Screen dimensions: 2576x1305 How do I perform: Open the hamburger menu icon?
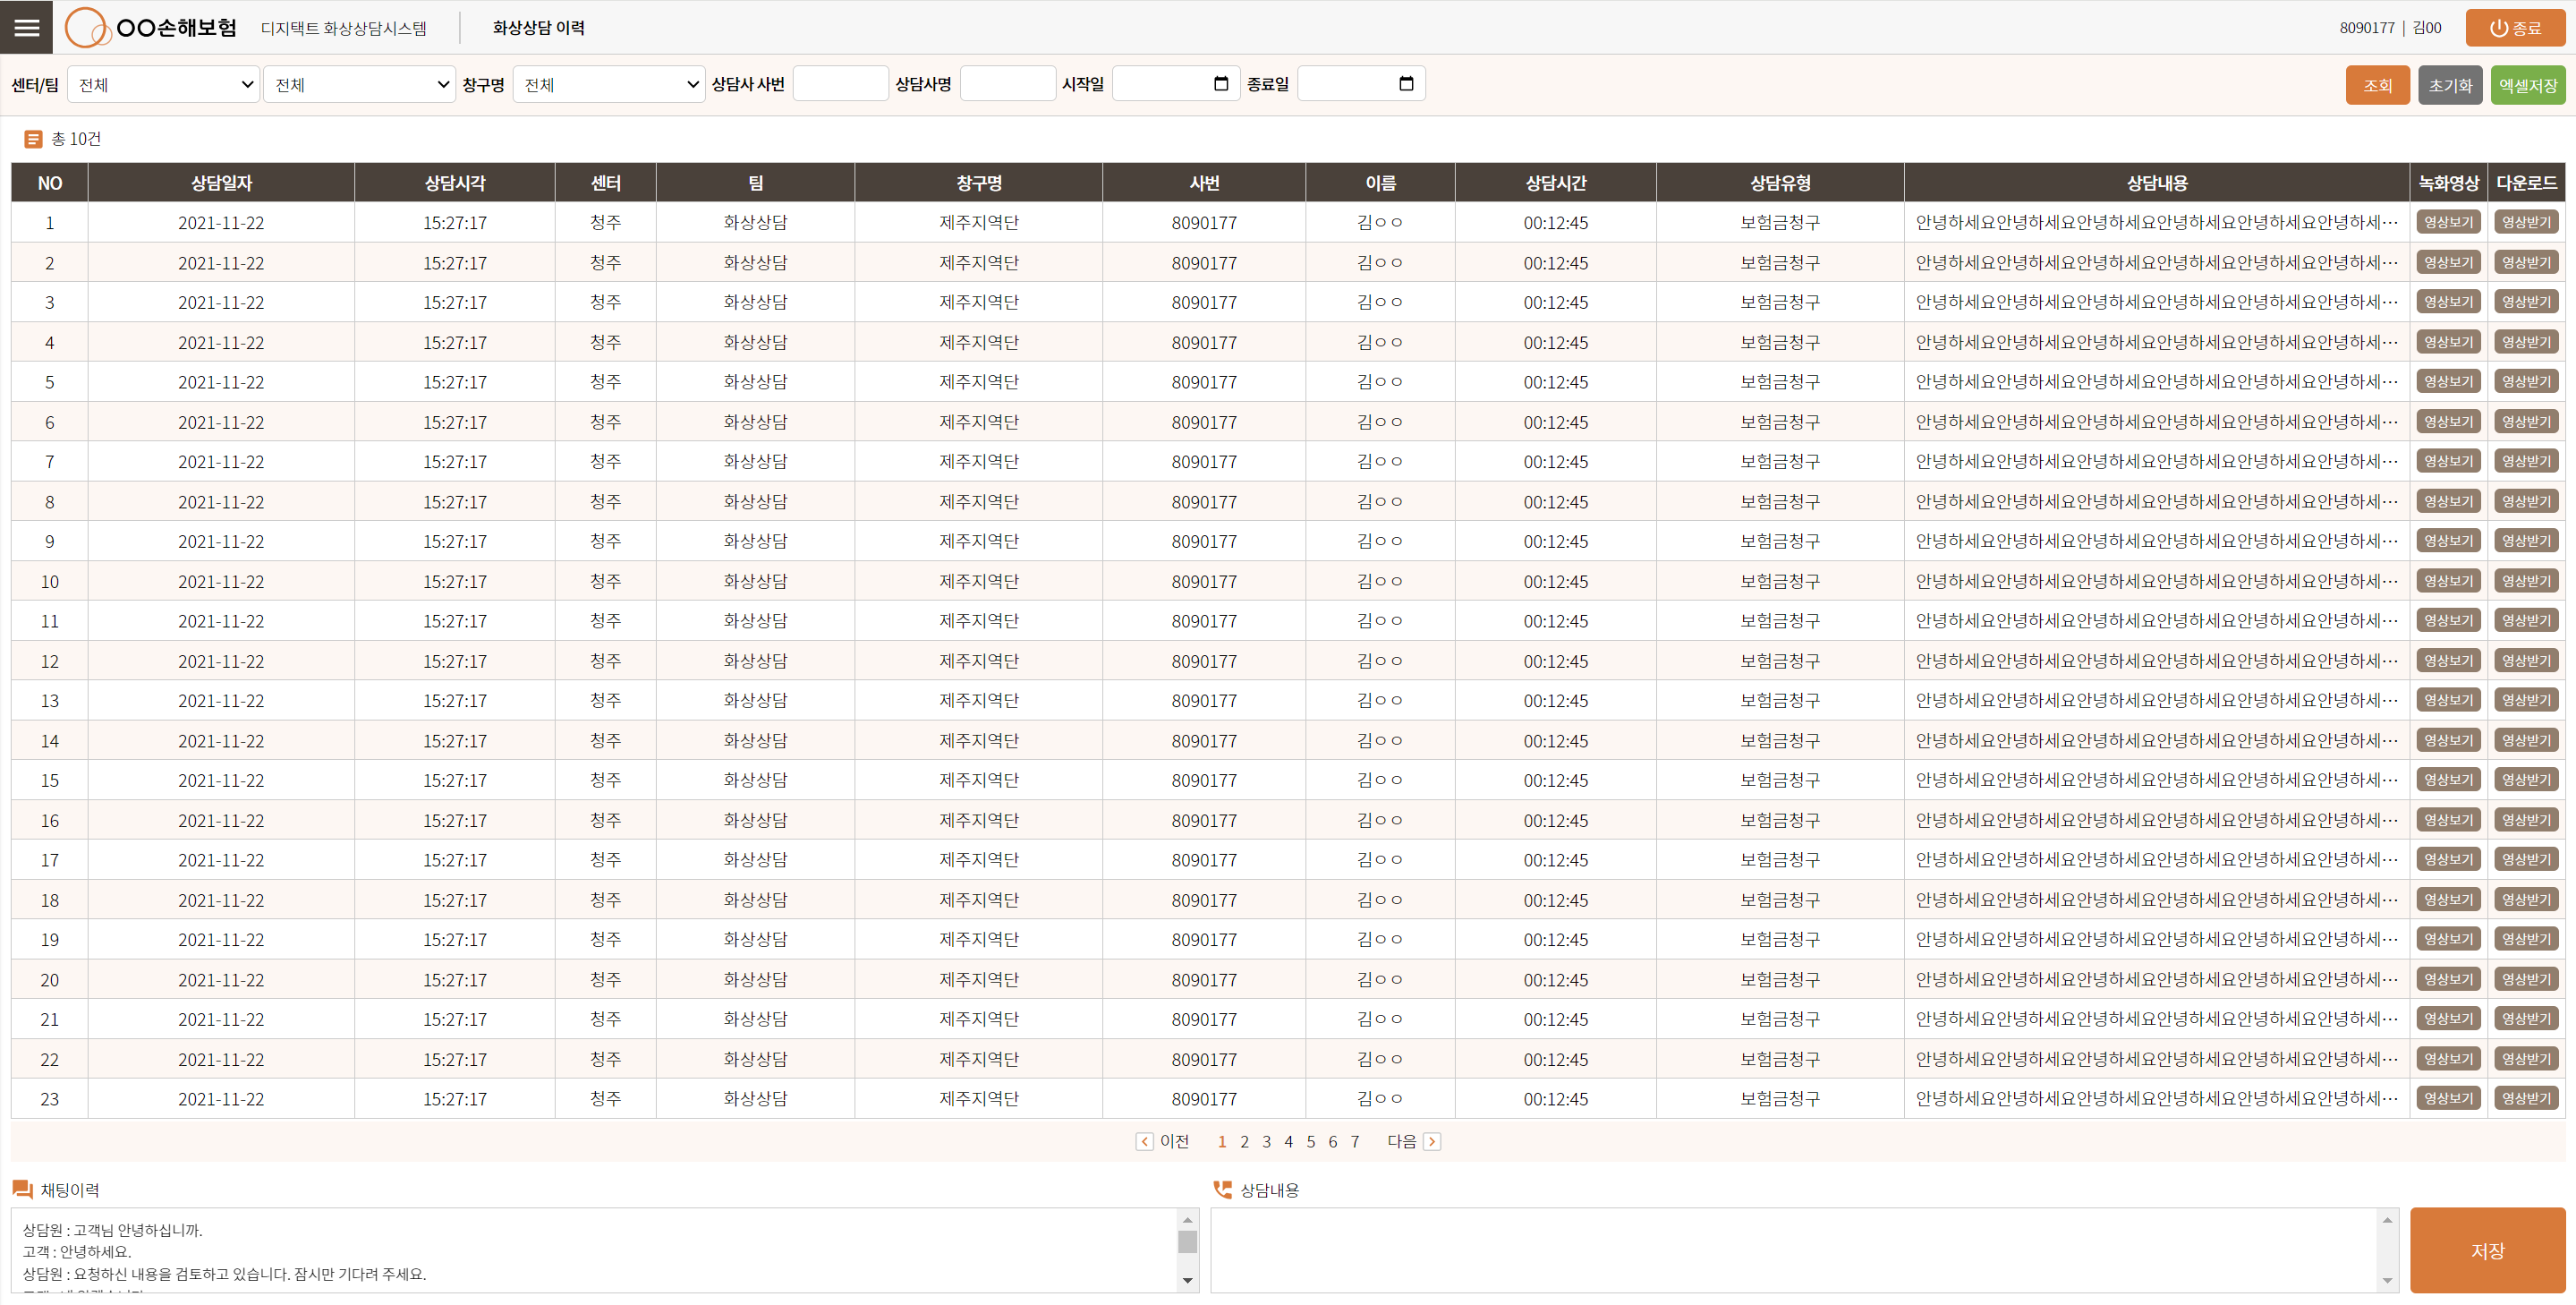tap(27, 27)
